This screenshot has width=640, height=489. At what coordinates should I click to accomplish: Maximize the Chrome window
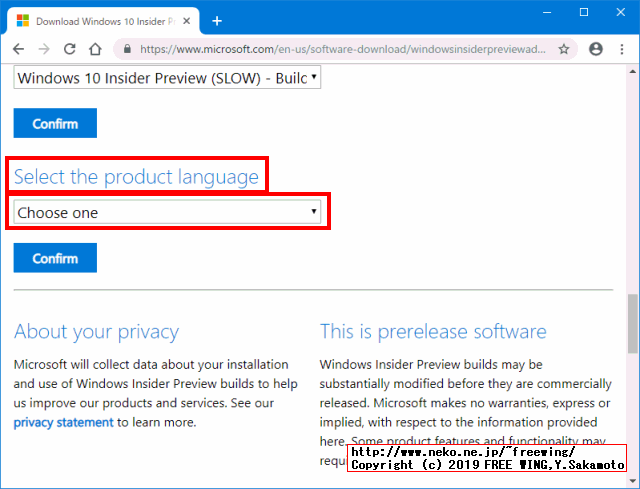click(x=584, y=13)
